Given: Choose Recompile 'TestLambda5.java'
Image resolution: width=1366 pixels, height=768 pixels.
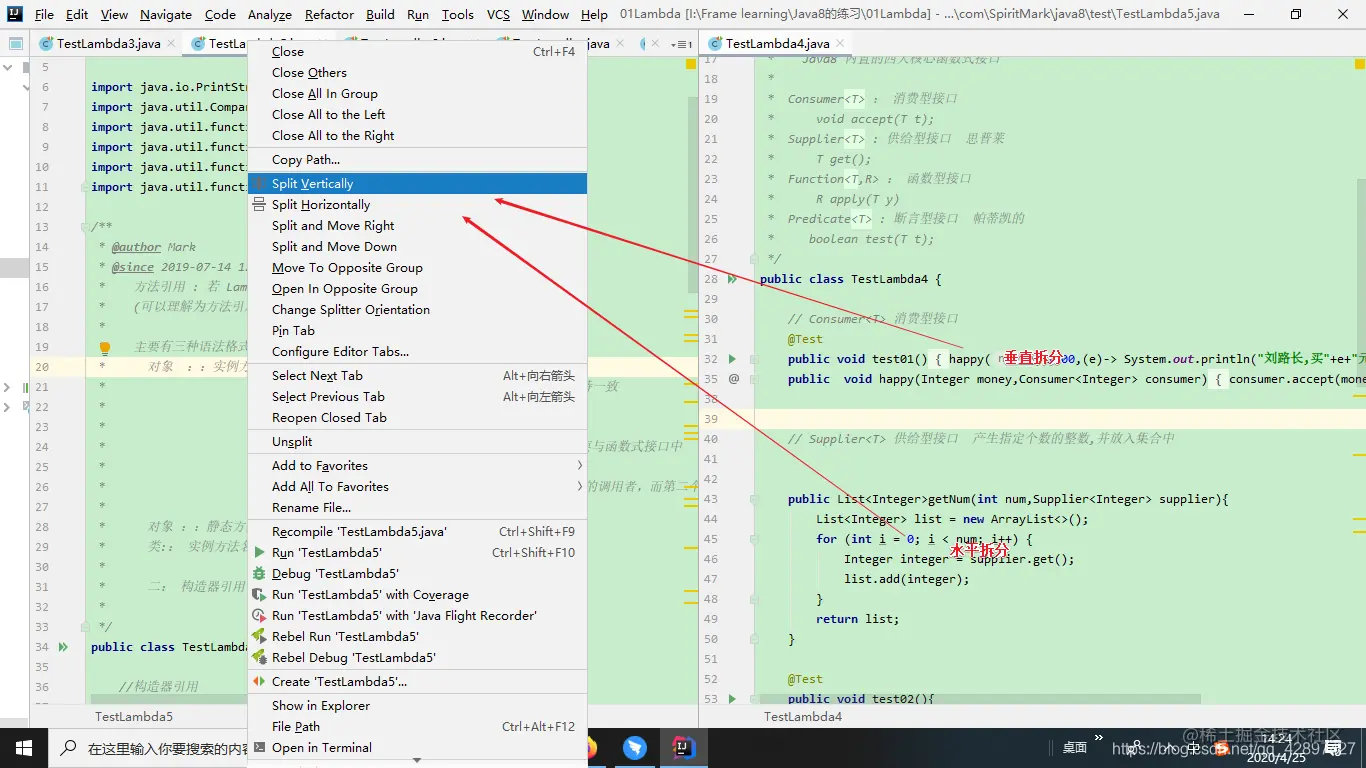Looking at the screenshot, I should coord(417,532).
